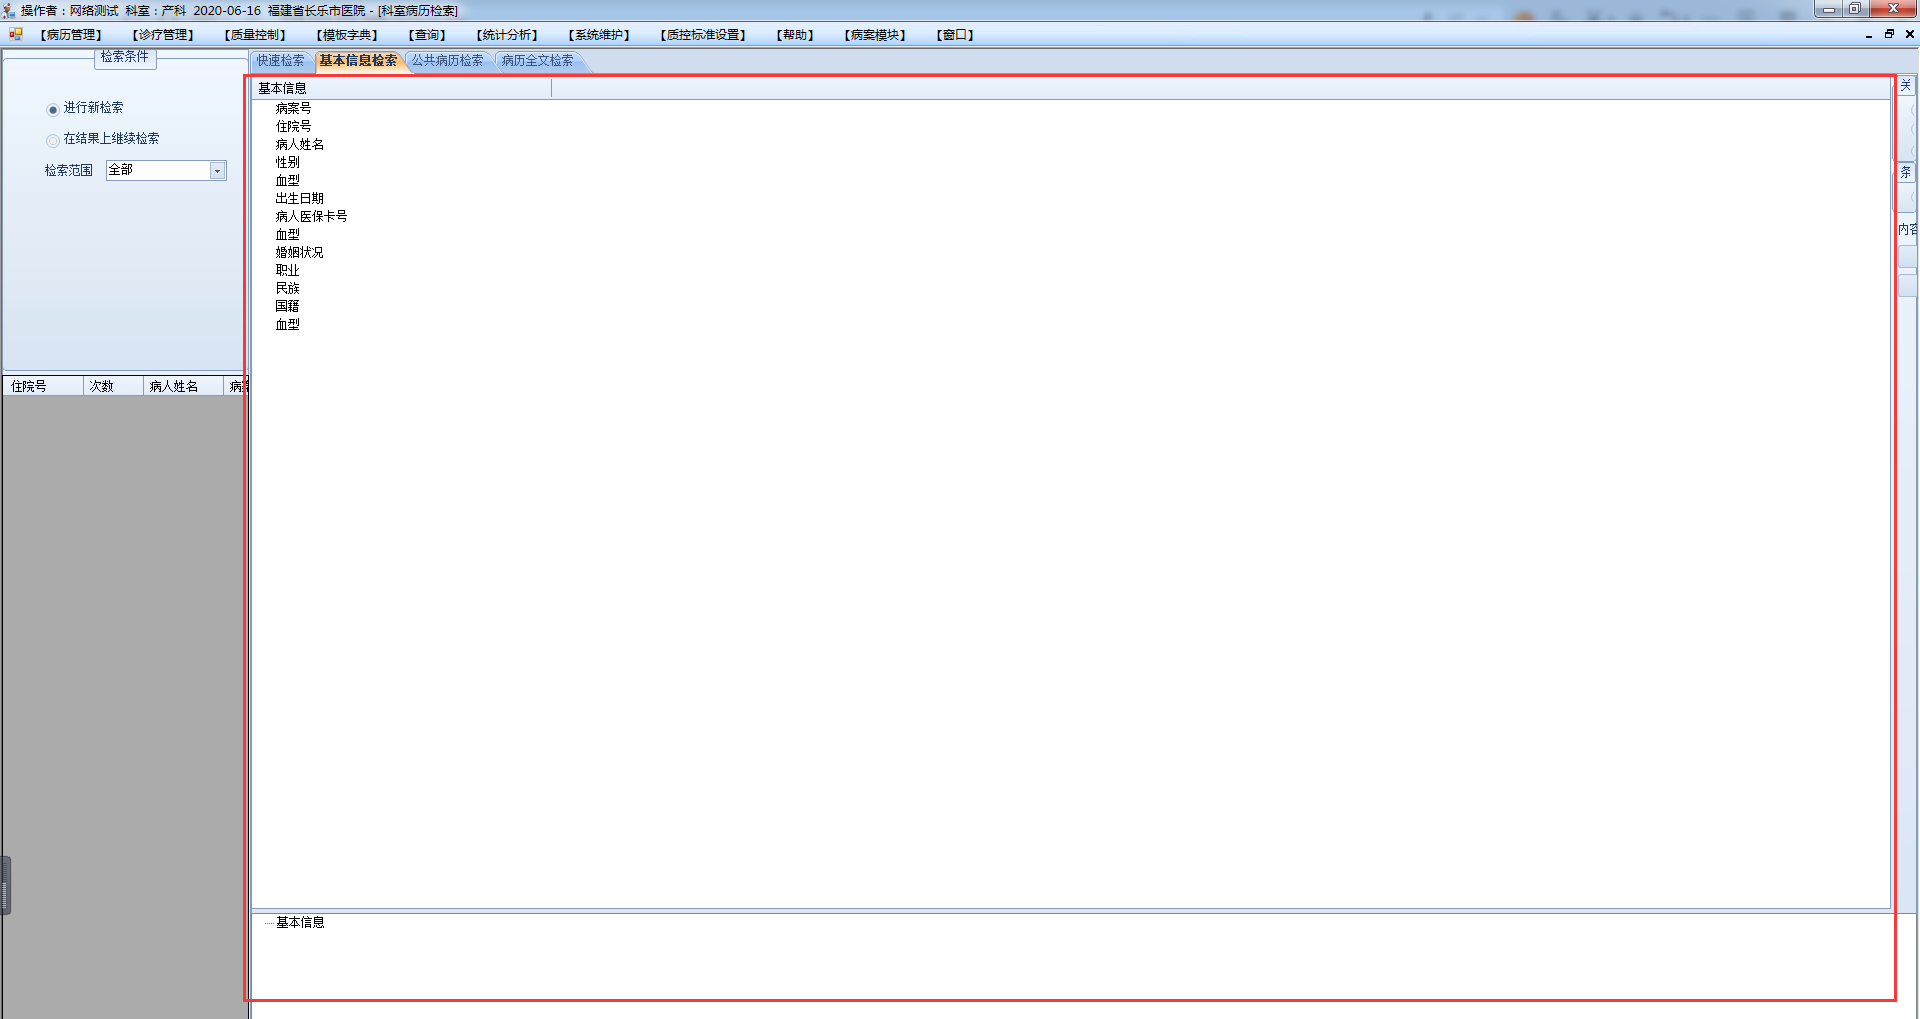This screenshot has height=1019, width=1920.
Task: Close the inner 科室病历检索 child window
Action: click(1909, 34)
